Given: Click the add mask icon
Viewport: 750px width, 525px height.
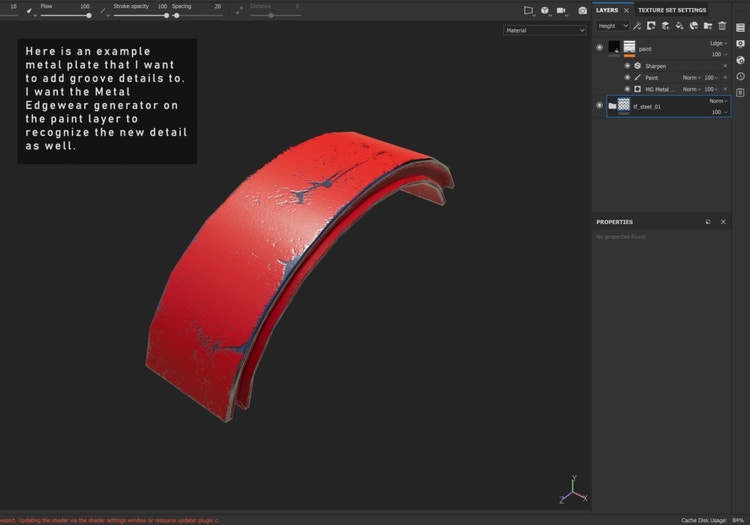Looking at the screenshot, I should (650, 26).
